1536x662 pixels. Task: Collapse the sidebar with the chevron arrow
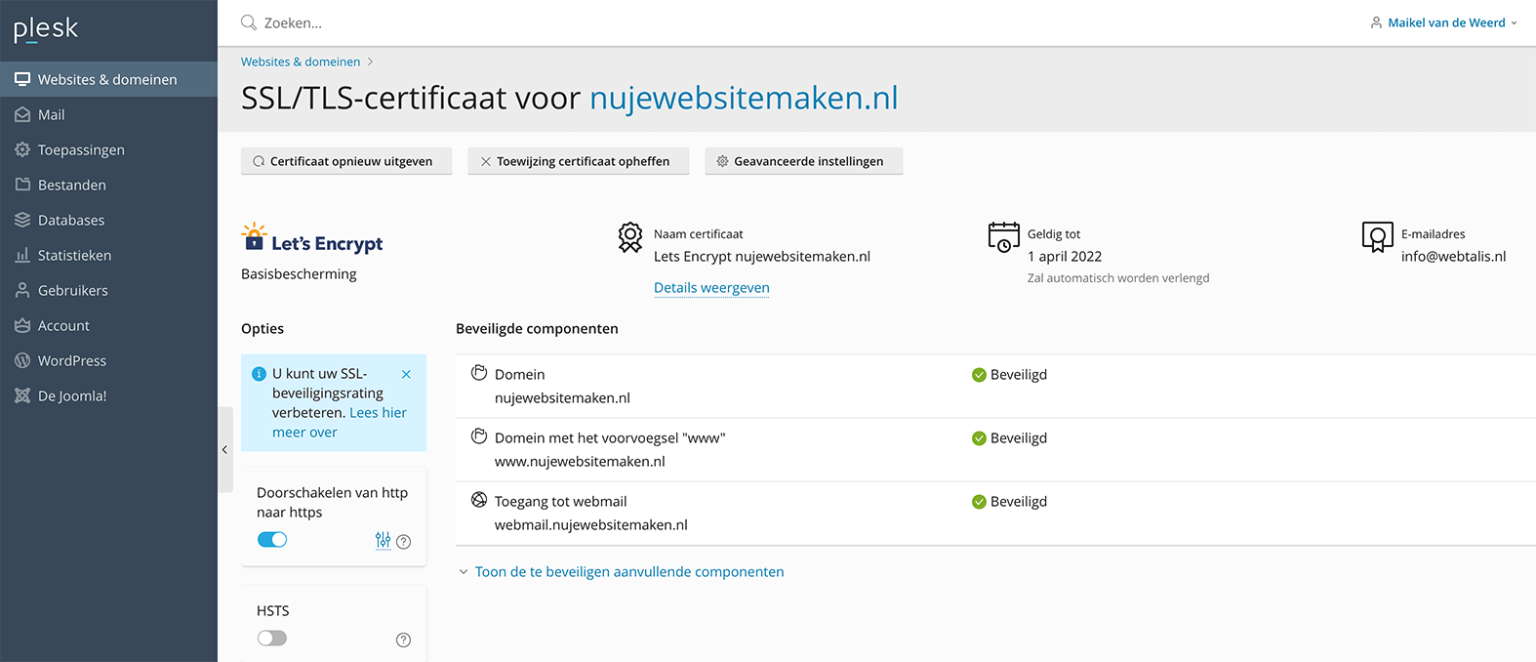tap(225, 449)
